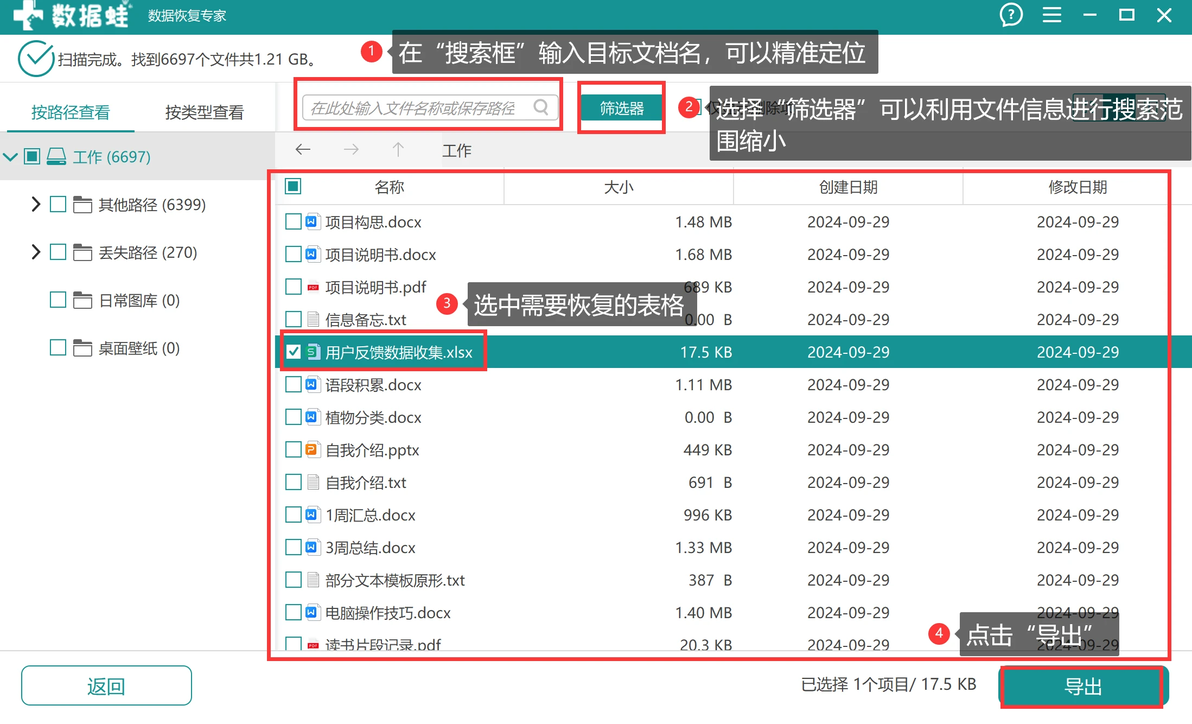This screenshot has width=1192, height=724.
Task: Click the search magnifier icon
Action: (541, 107)
